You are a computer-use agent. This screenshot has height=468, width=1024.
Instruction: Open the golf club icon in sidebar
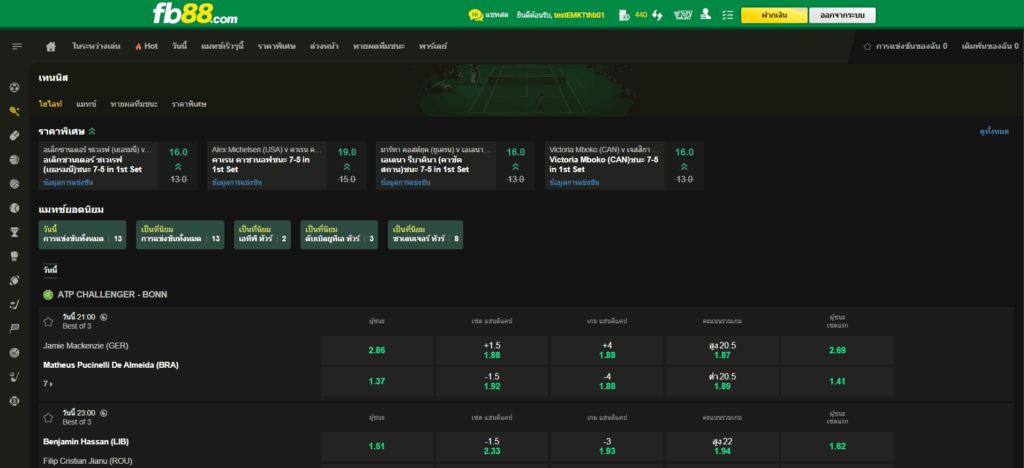tap(14, 377)
